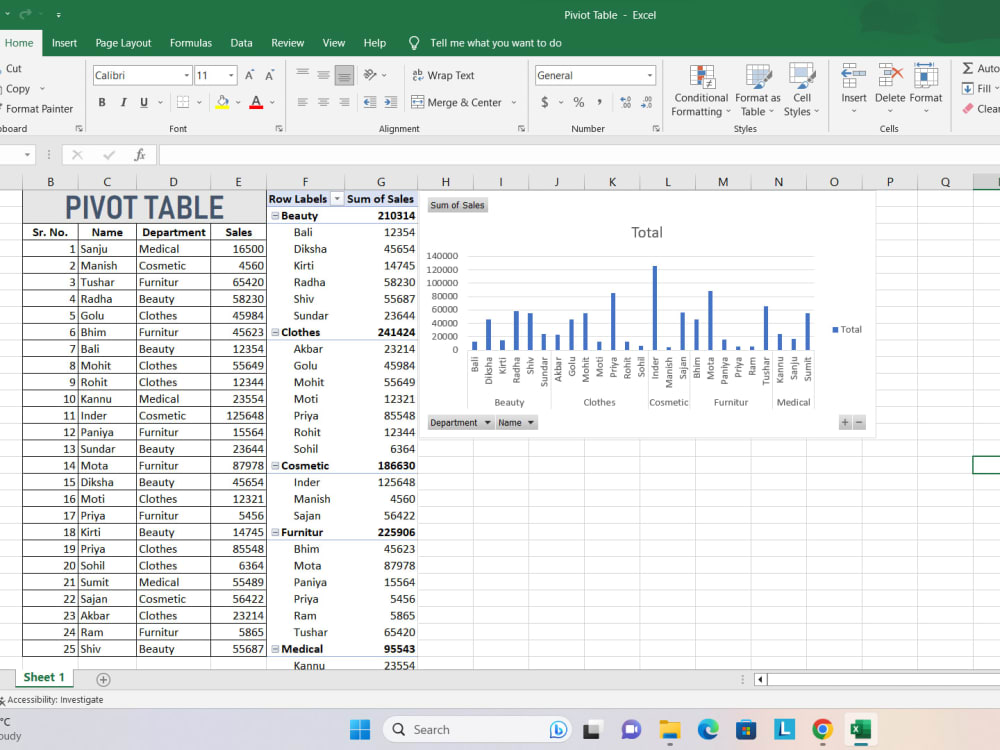This screenshot has height=750, width=1000.
Task: Open the font name dropdown Calibri
Action: pos(187,75)
